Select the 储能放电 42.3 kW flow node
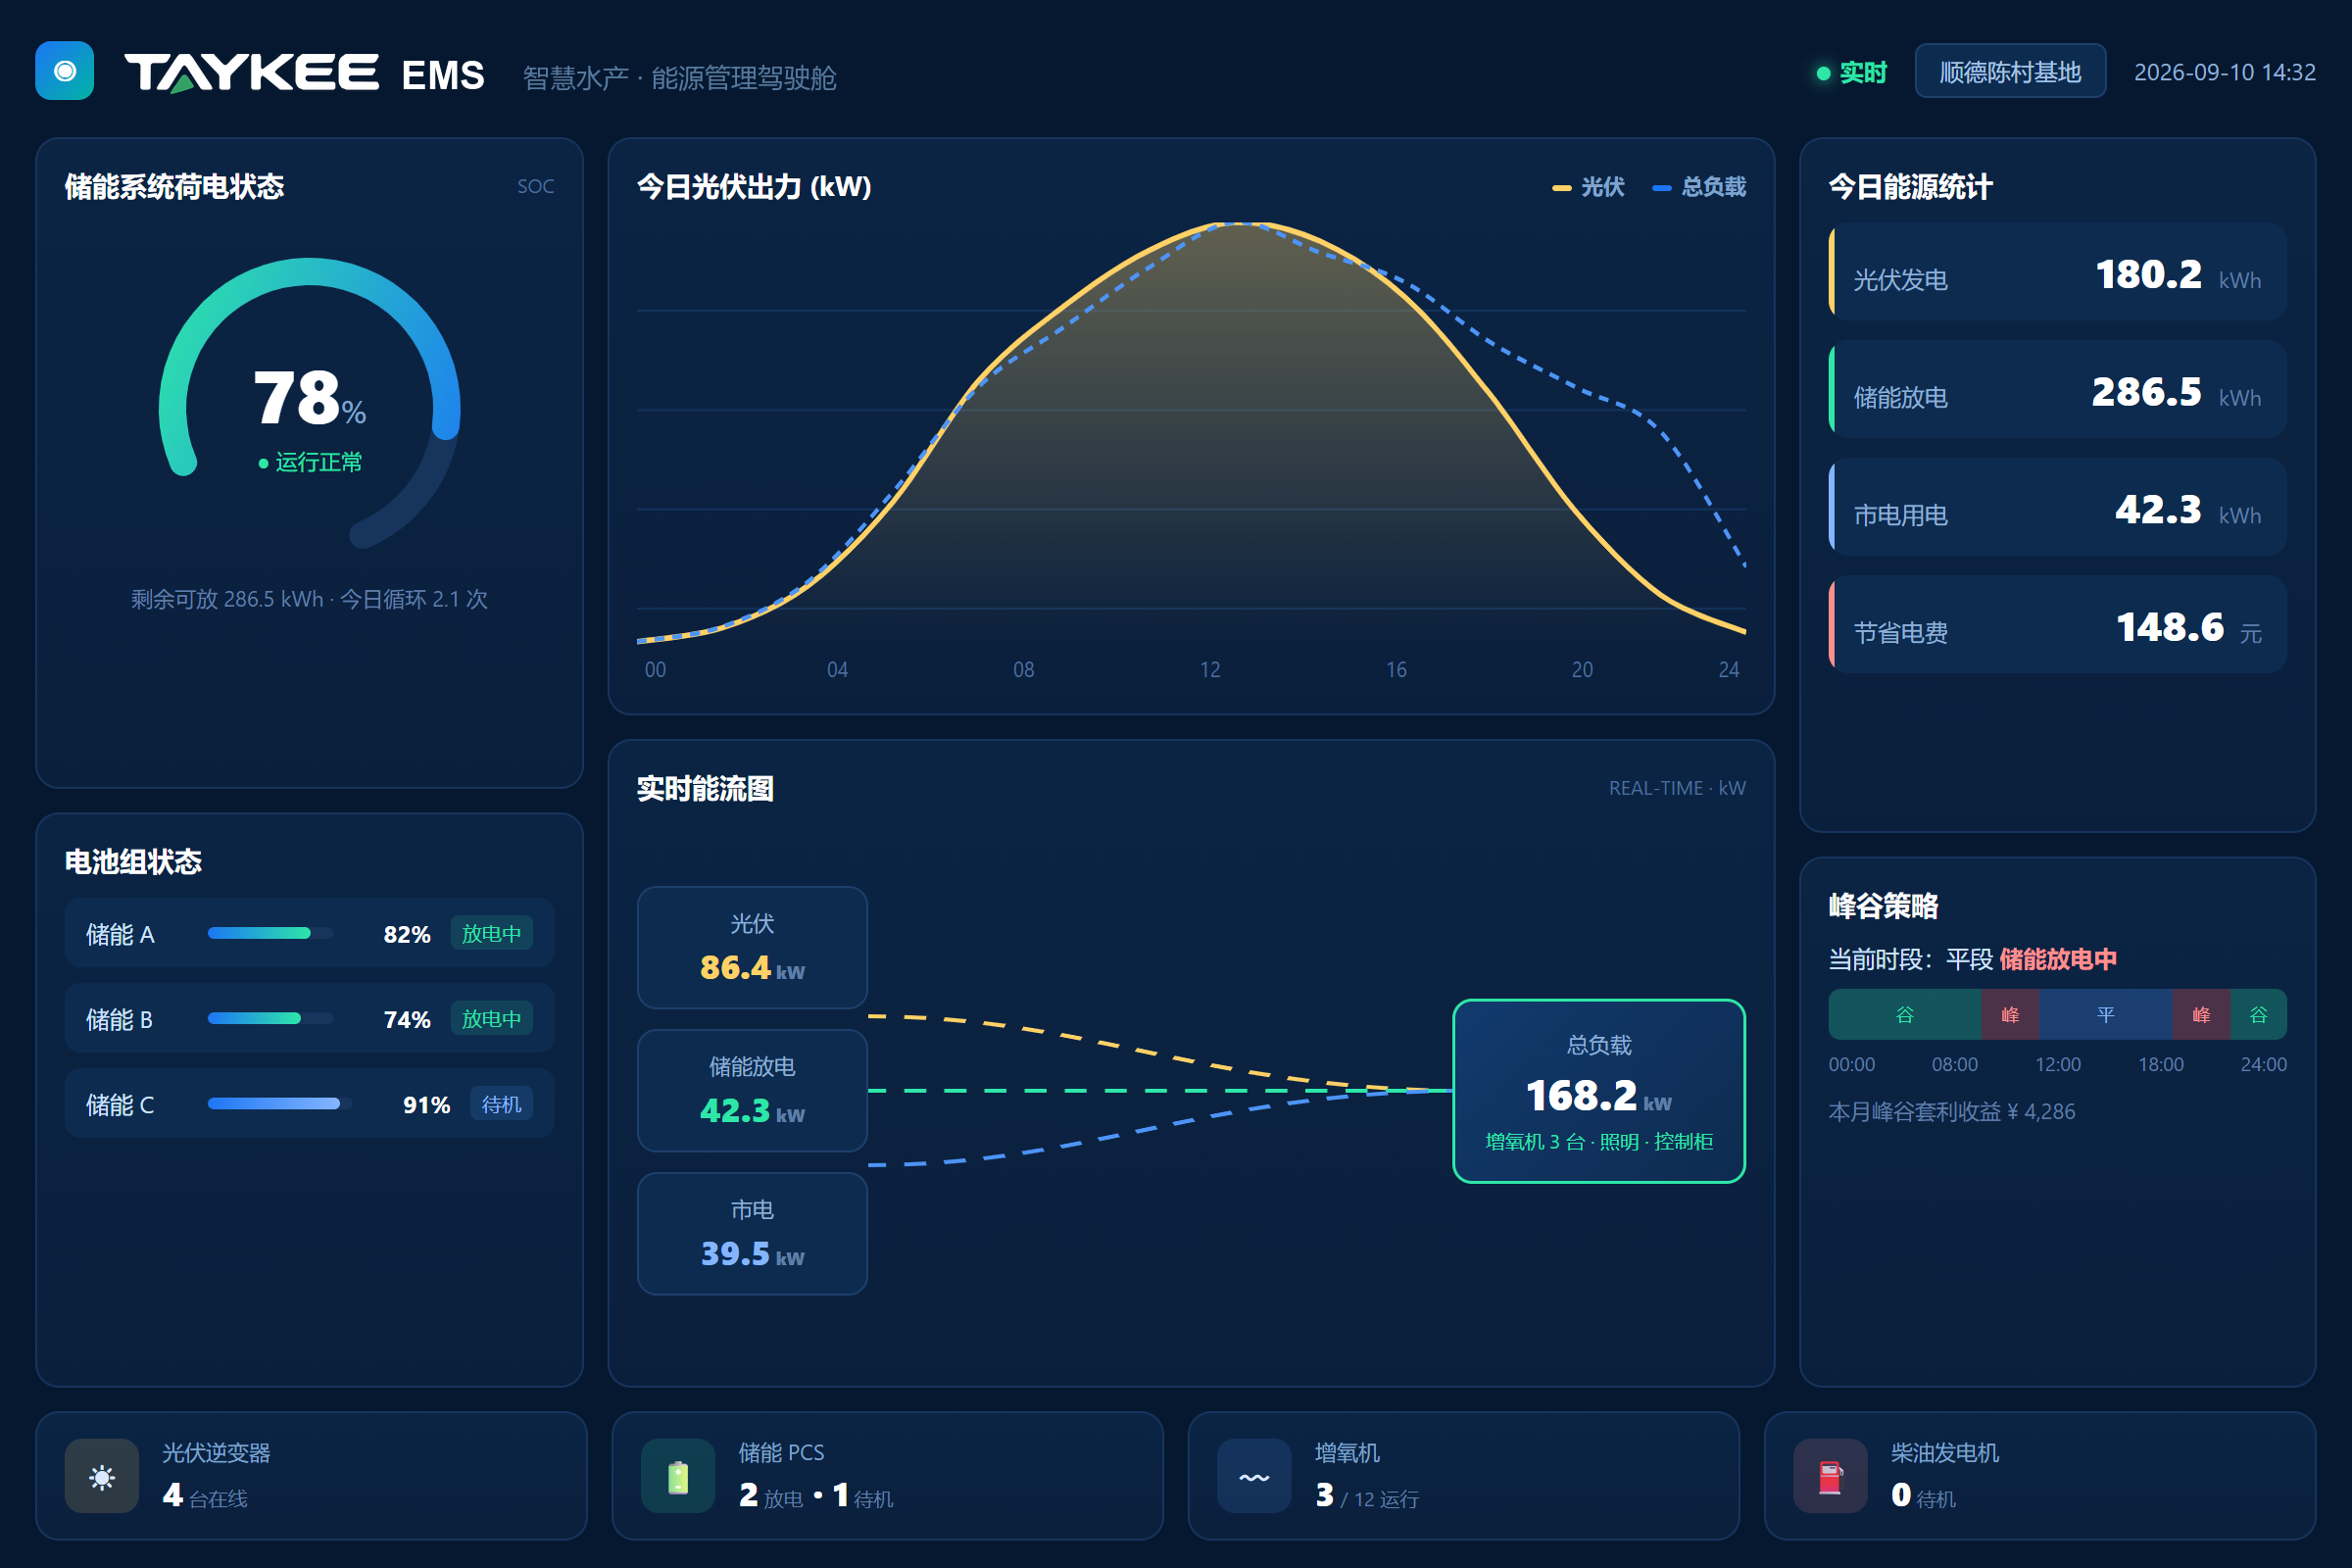The width and height of the screenshot is (2352, 1568). [x=752, y=1090]
